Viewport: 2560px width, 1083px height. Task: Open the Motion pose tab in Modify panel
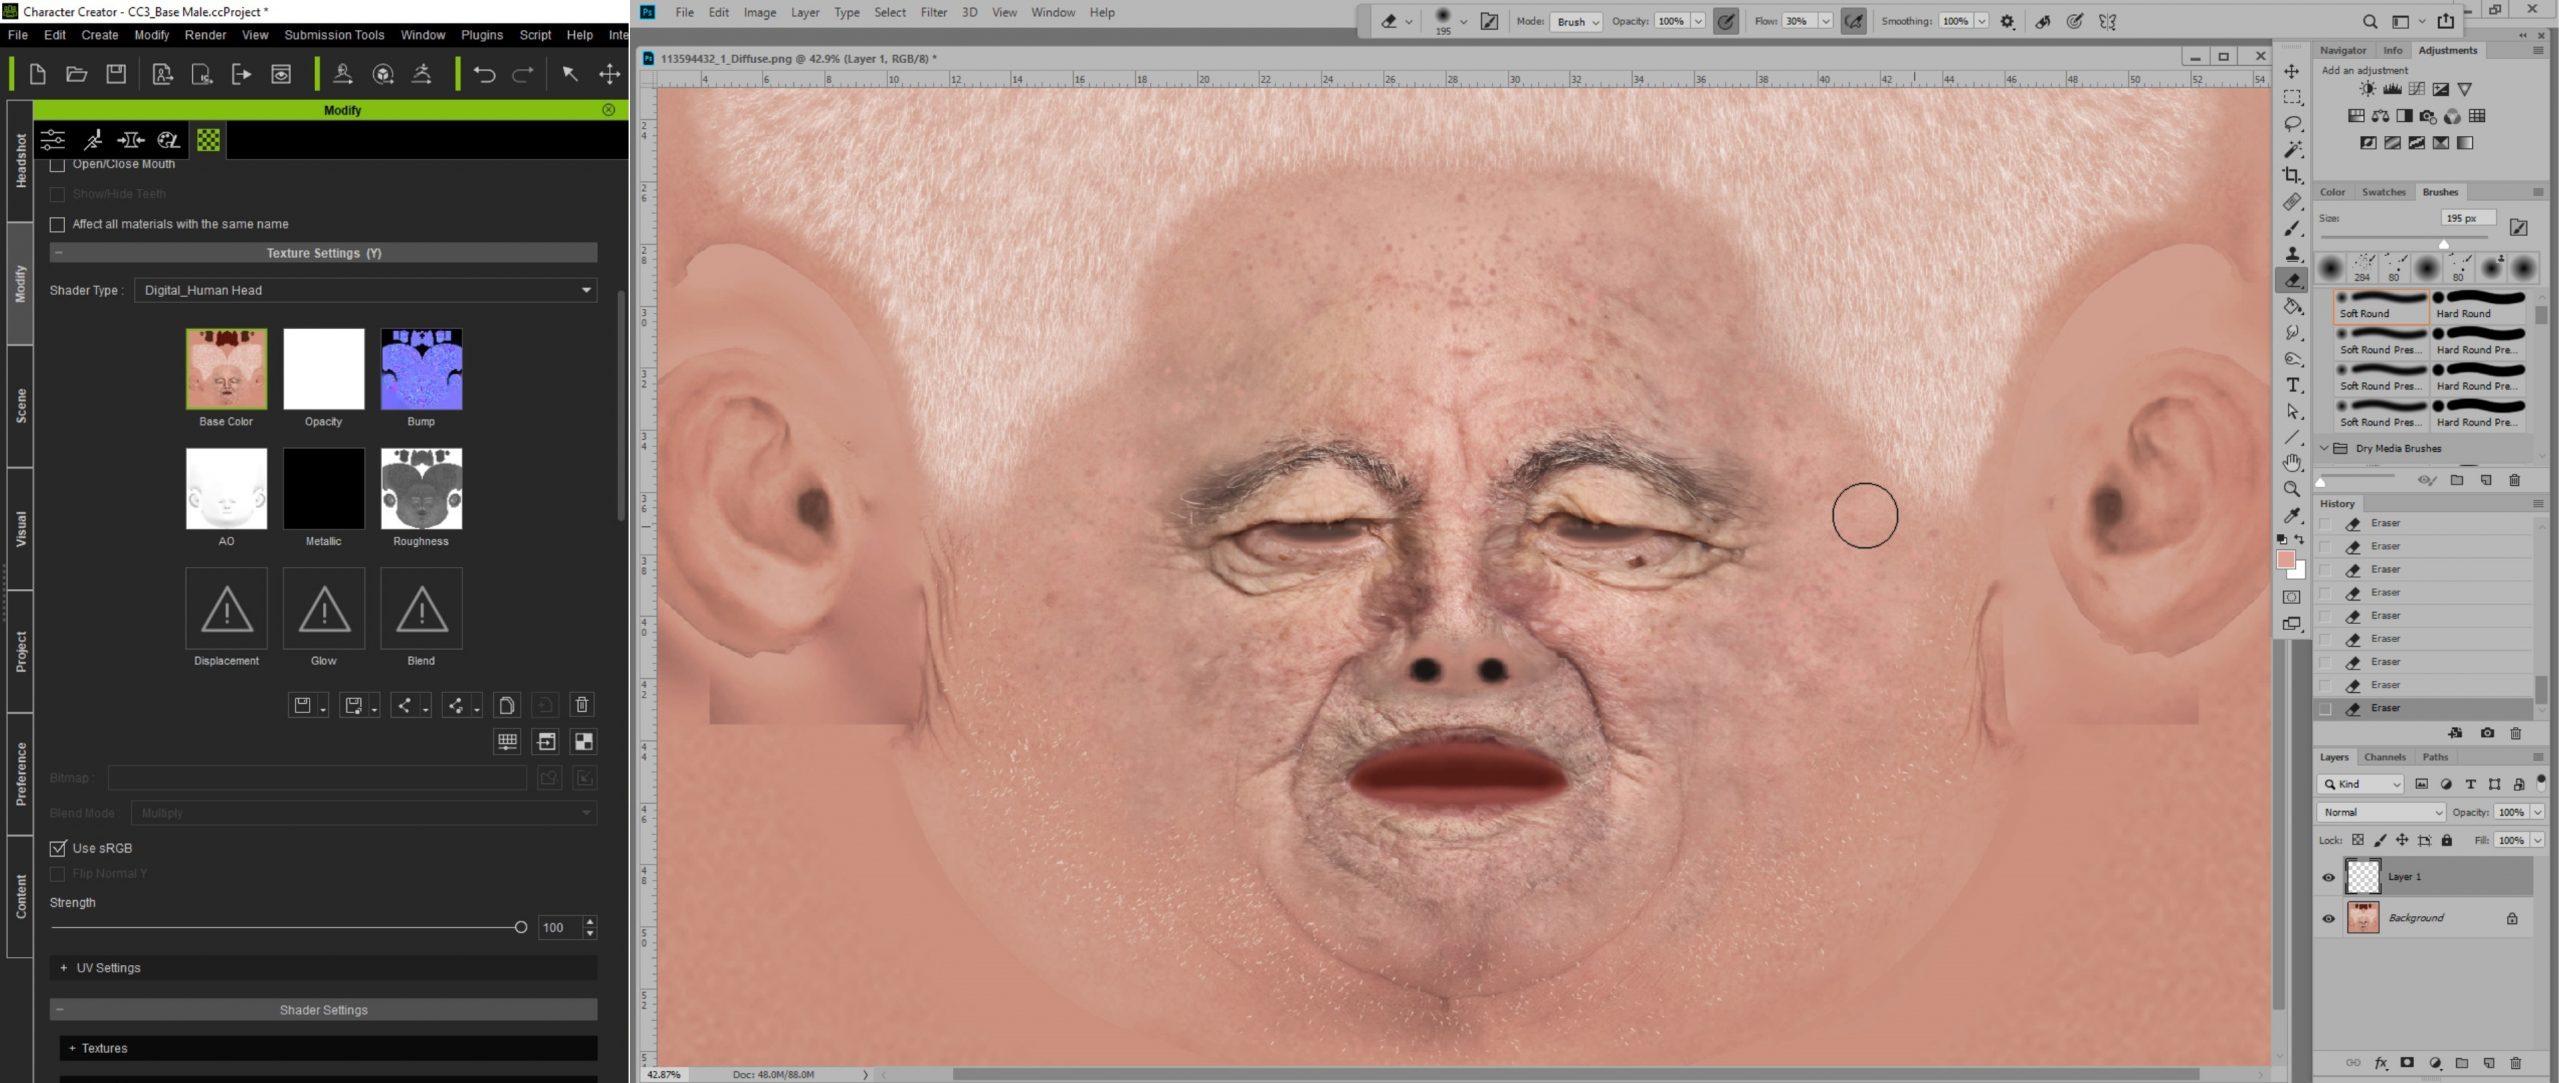[x=93, y=140]
